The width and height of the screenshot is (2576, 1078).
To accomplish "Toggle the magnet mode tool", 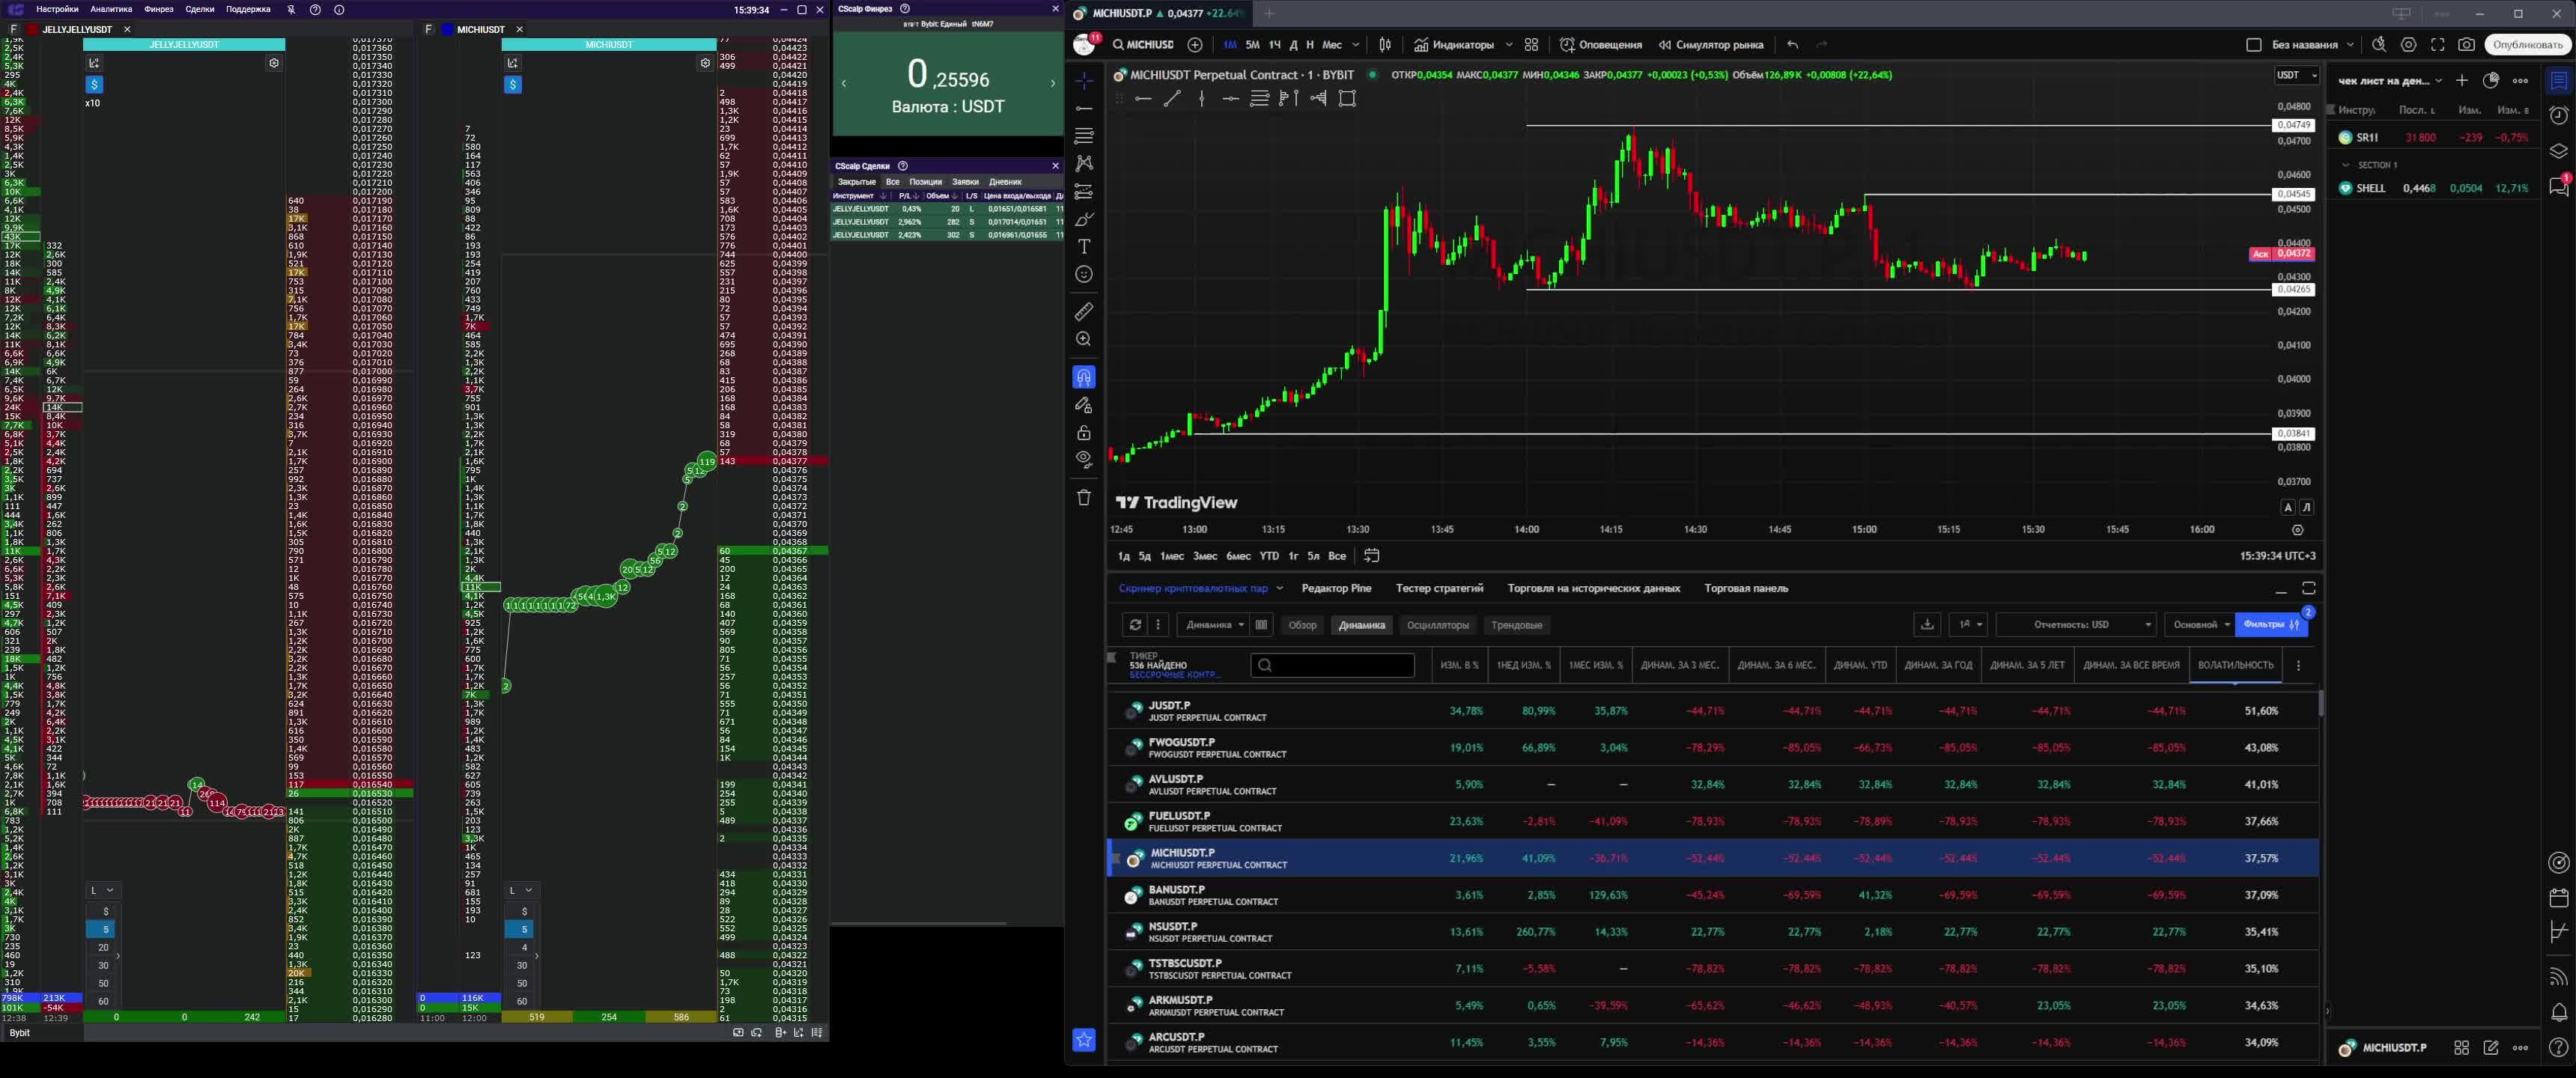I will (x=1084, y=377).
